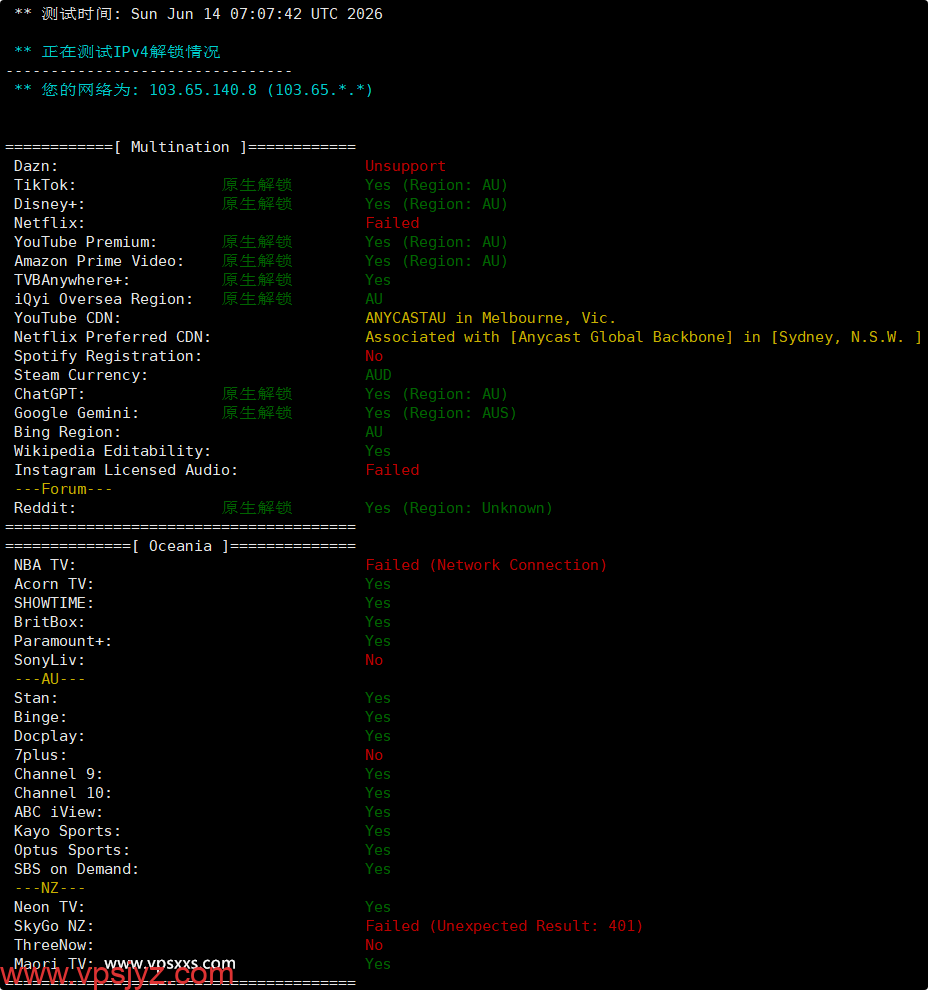928x990 pixels.
Task: Click the test time line 'Sun Jun 14 07:07:42 UTC 2026'
Action: pos(256,14)
